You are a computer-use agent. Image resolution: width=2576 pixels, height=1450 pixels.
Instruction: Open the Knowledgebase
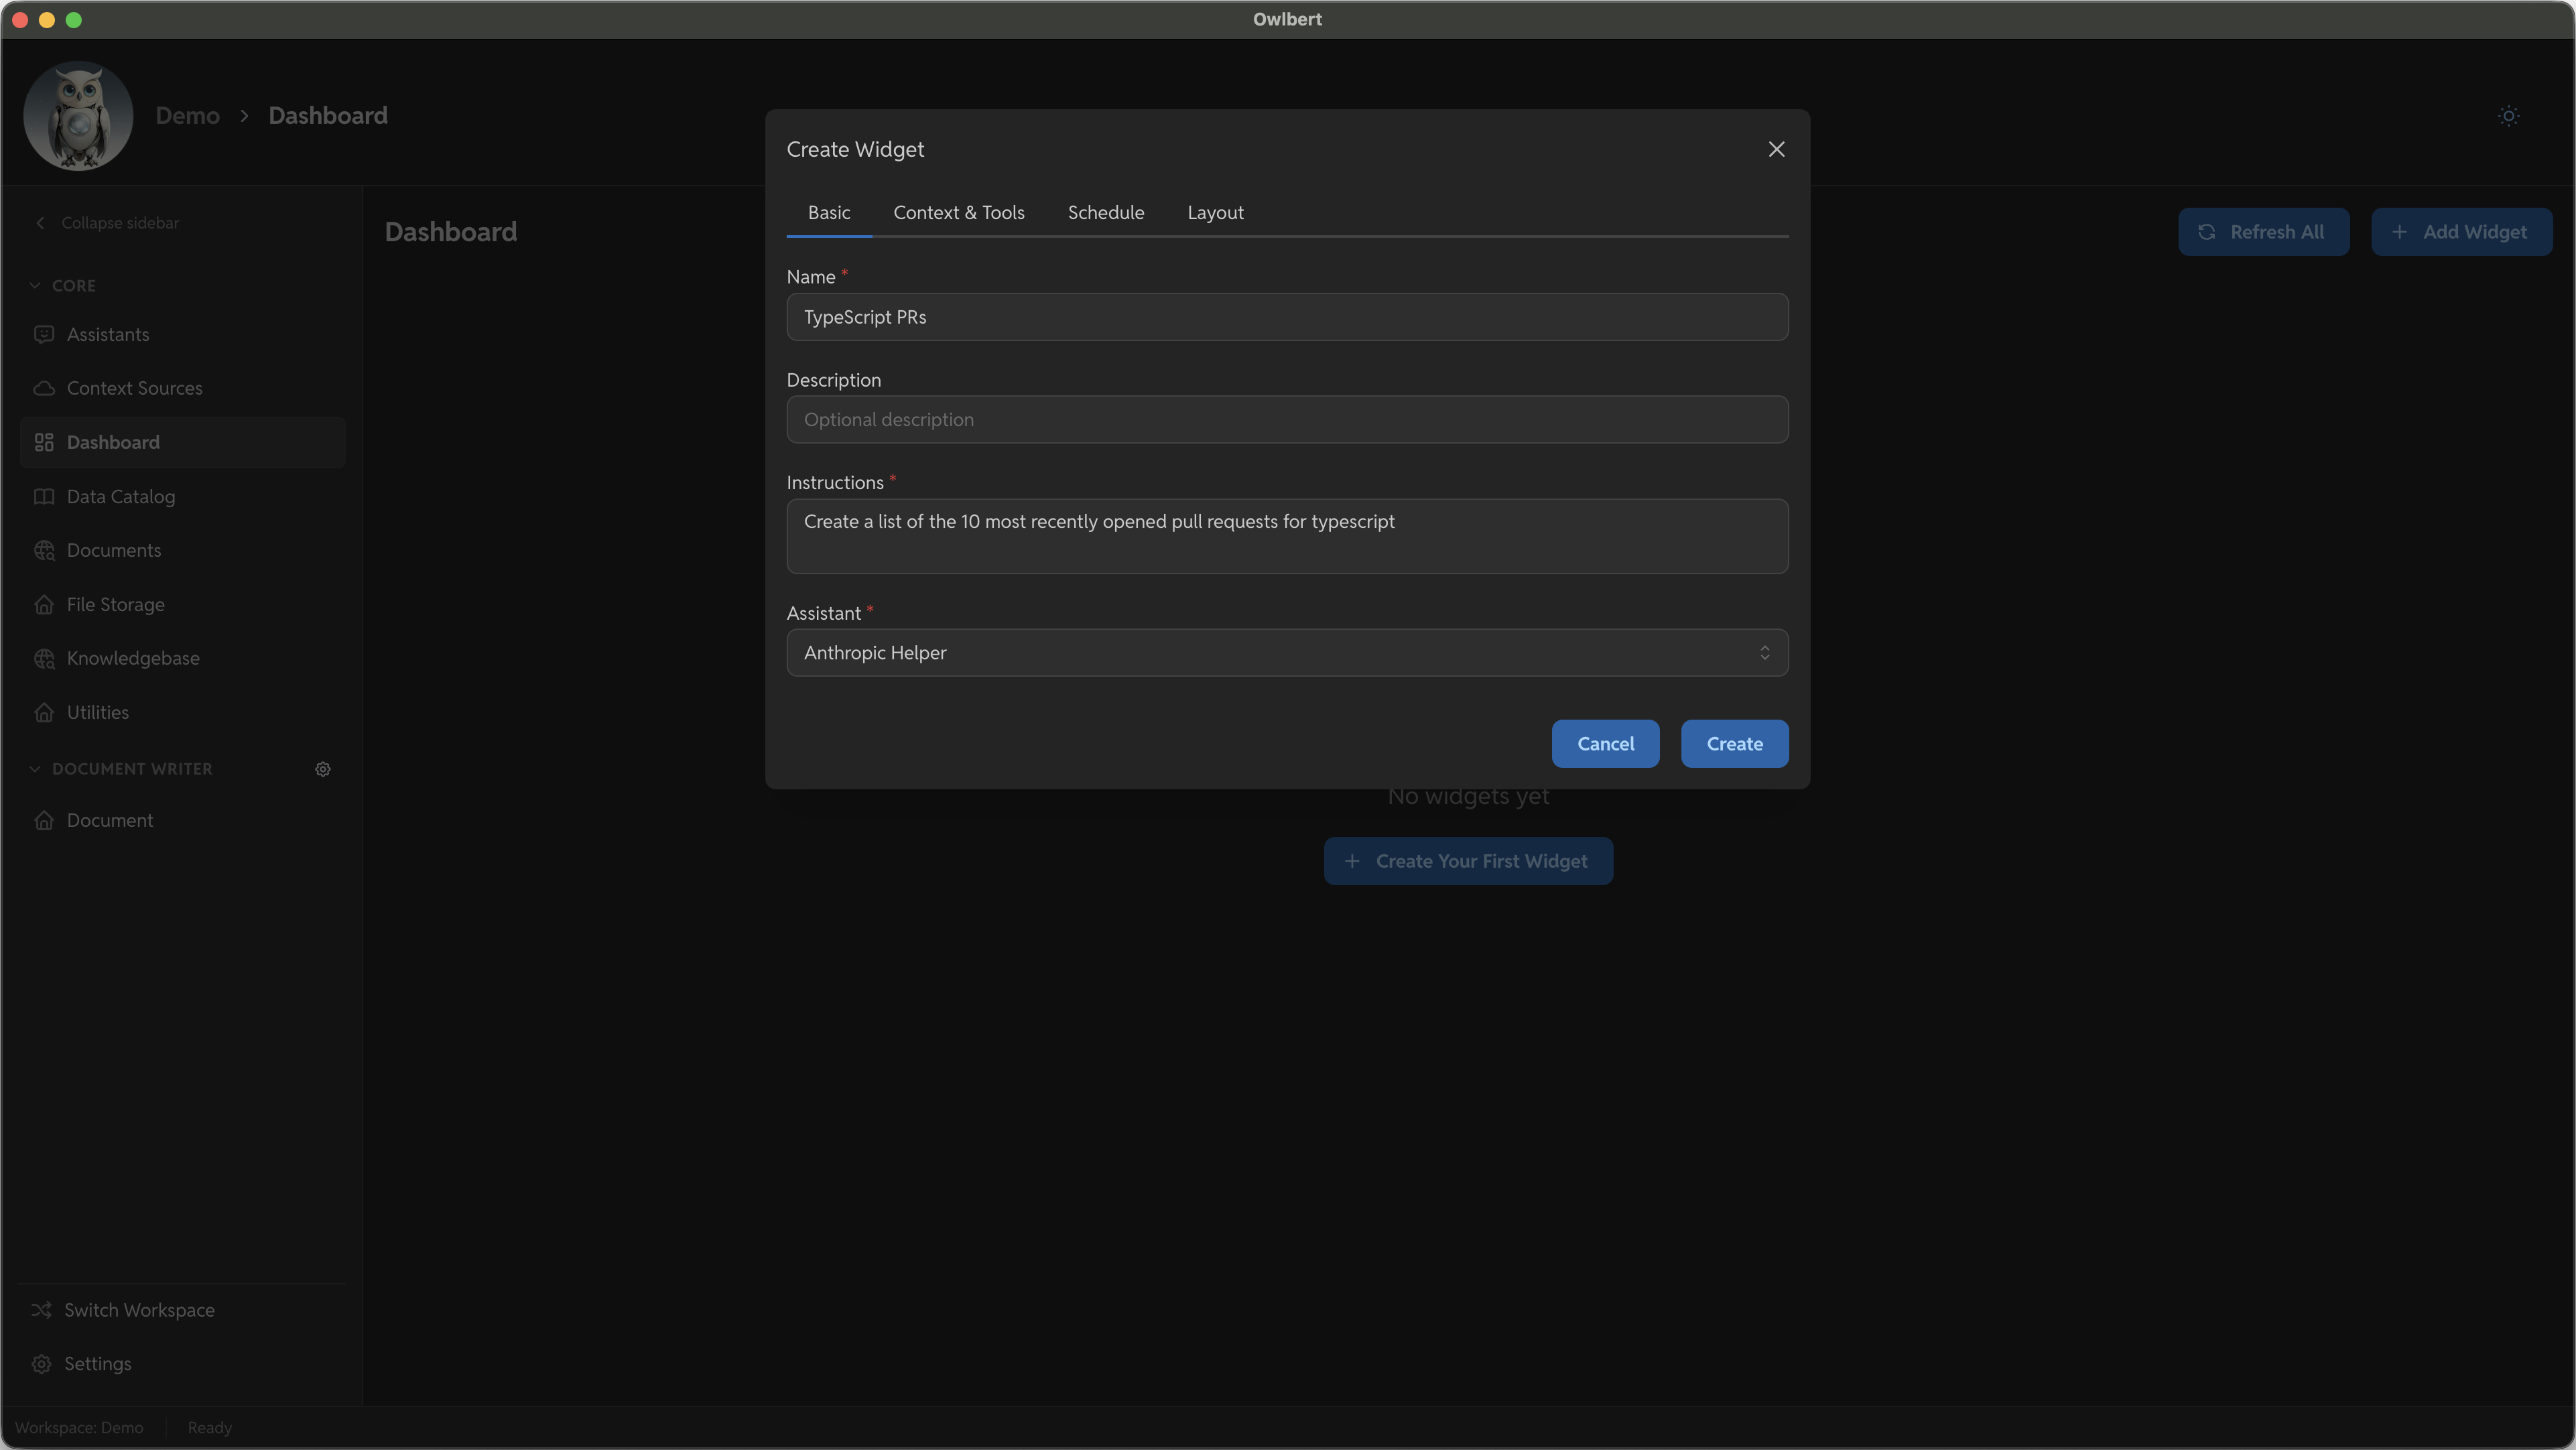tap(133, 657)
